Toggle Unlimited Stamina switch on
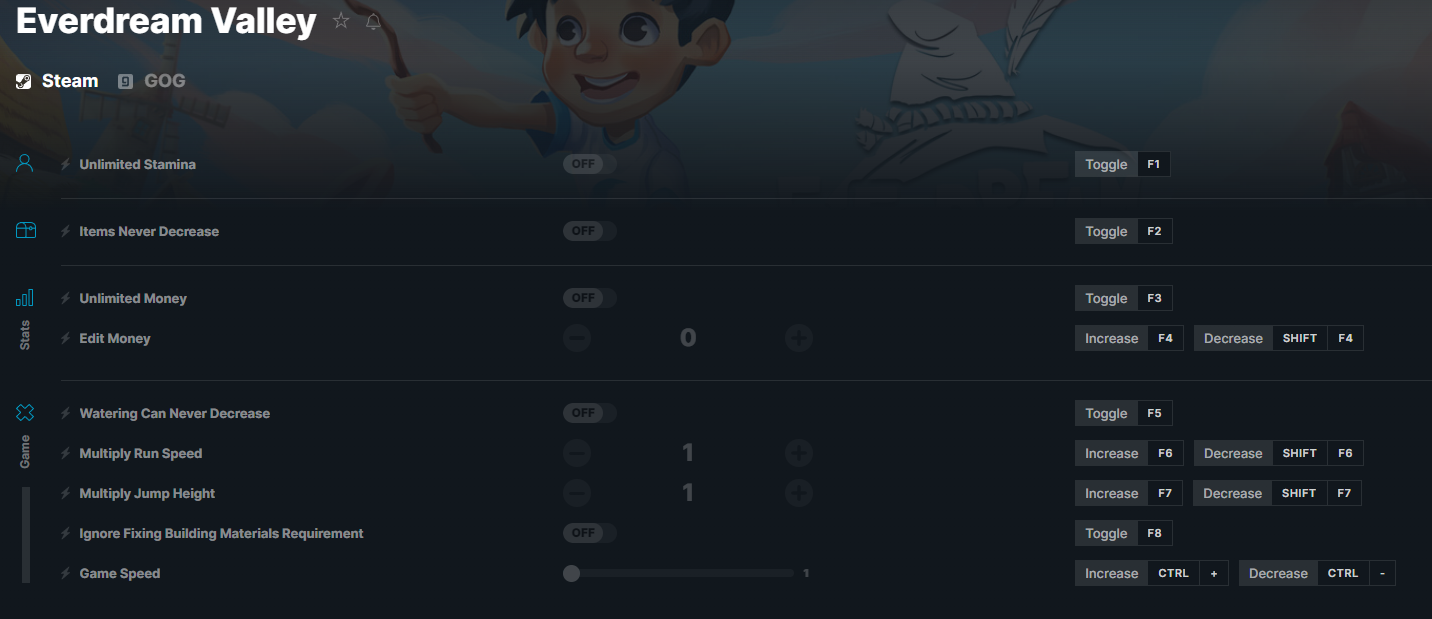This screenshot has width=1432, height=619. pyautogui.click(x=590, y=164)
